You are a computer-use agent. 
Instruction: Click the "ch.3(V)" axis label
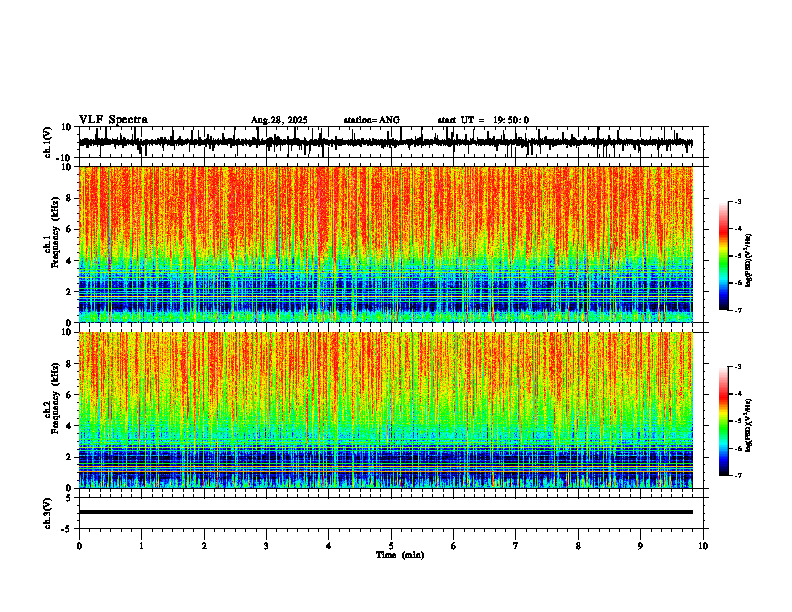click(48, 513)
